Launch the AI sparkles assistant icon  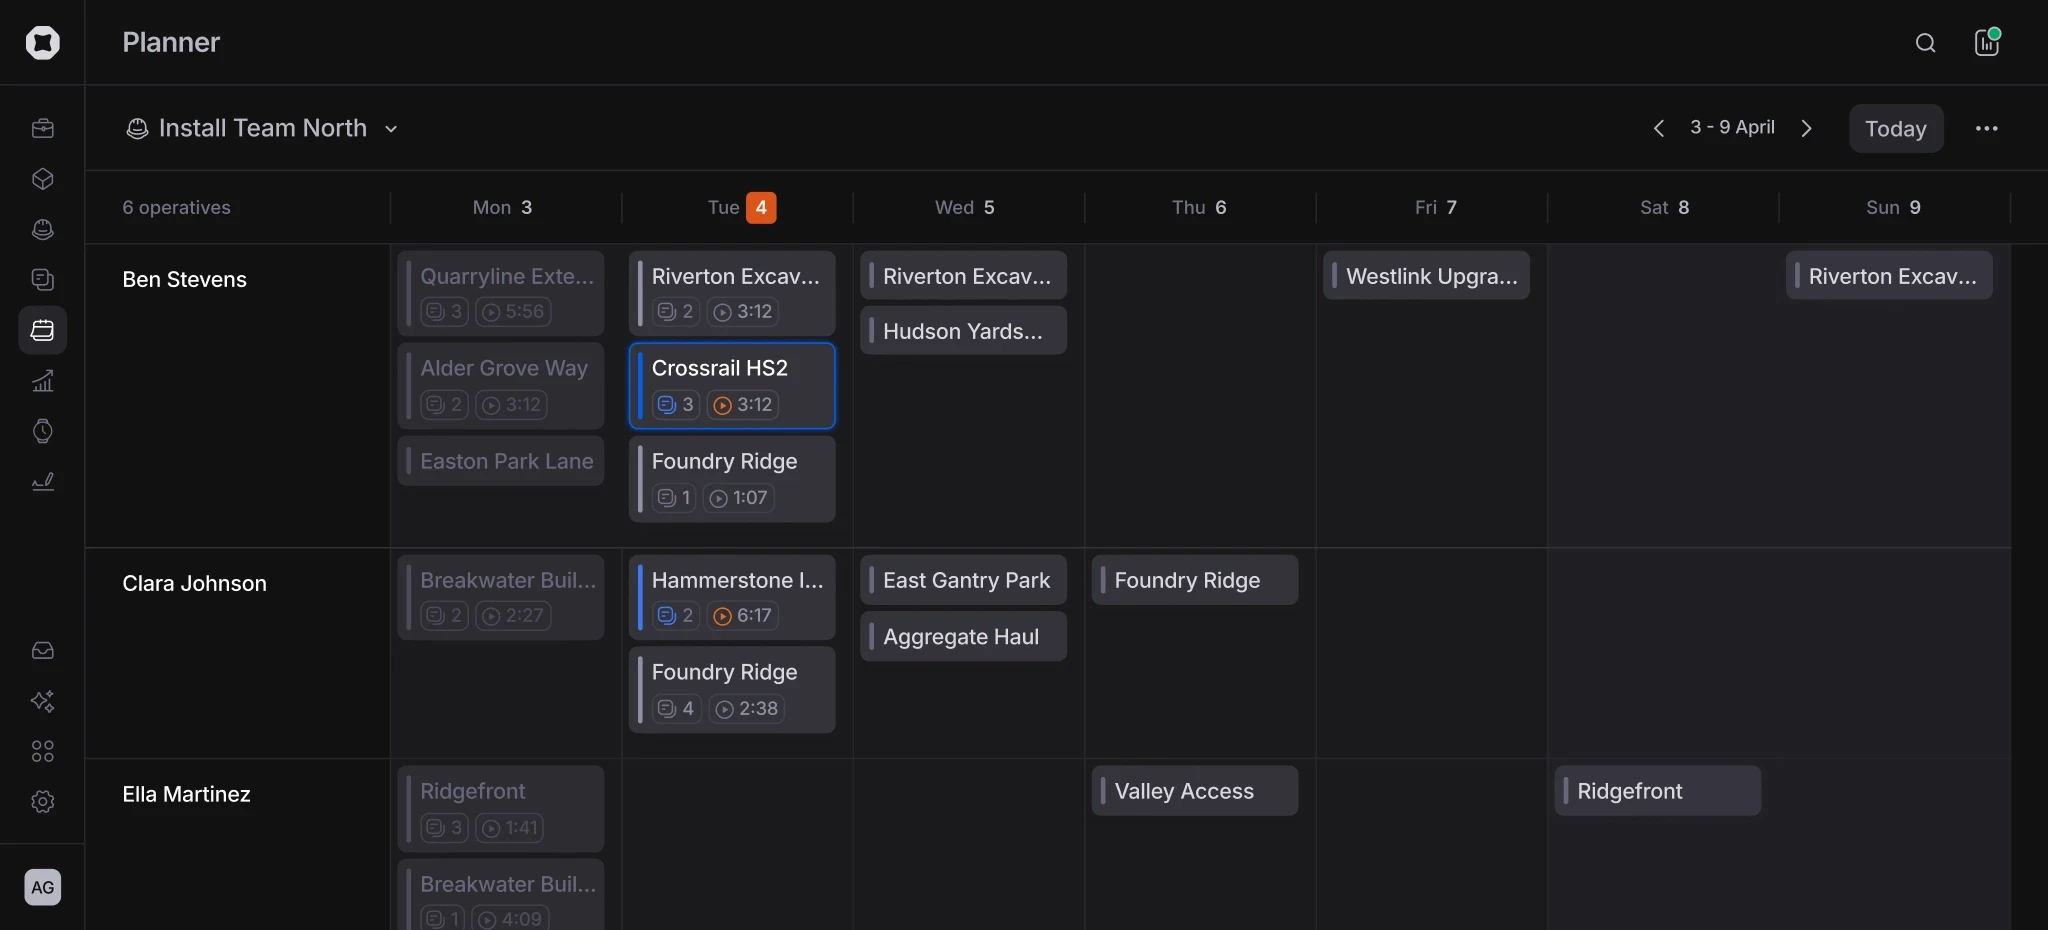point(42,702)
